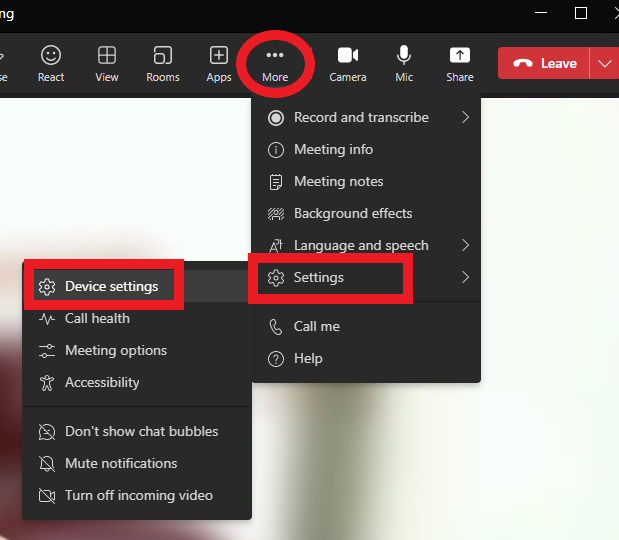Select Call me option
The image size is (619, 540).
tap(366, 327)
